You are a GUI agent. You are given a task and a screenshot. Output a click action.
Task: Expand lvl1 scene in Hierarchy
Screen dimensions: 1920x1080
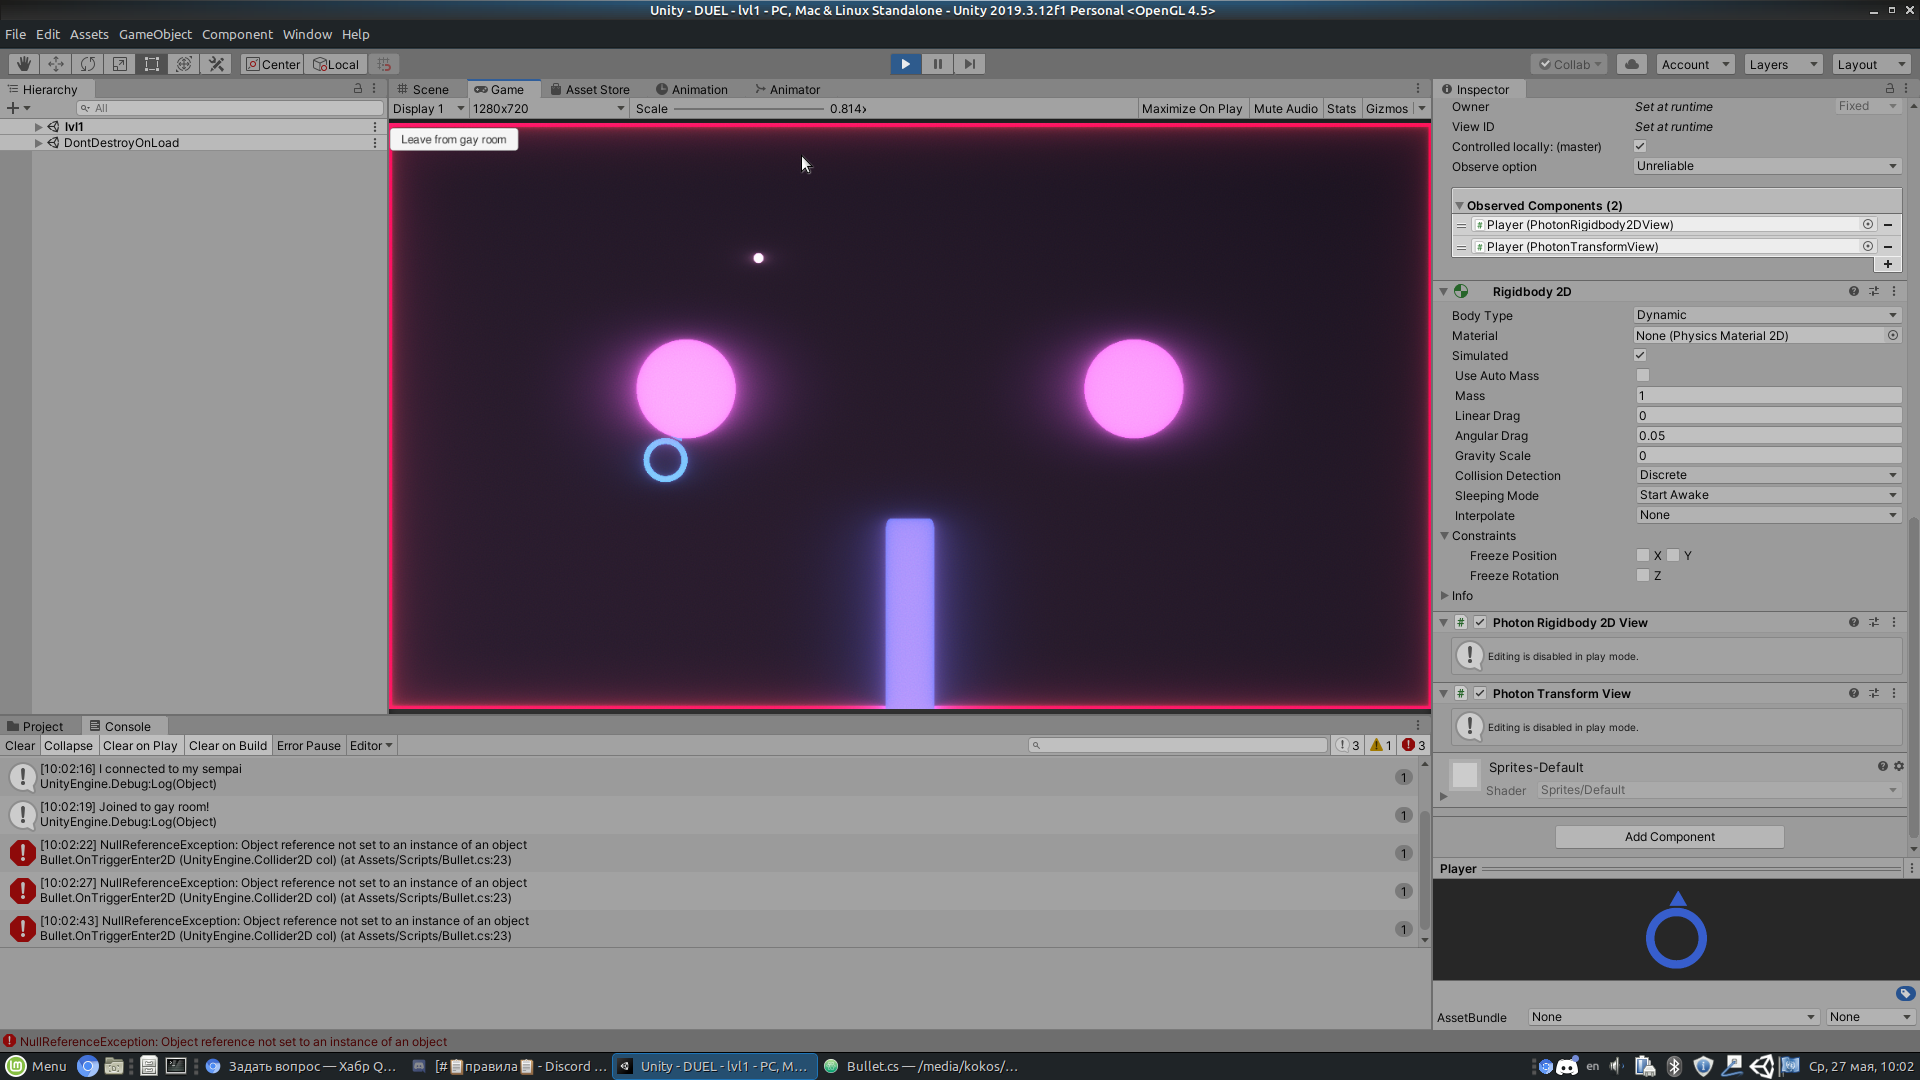point(38,127)
